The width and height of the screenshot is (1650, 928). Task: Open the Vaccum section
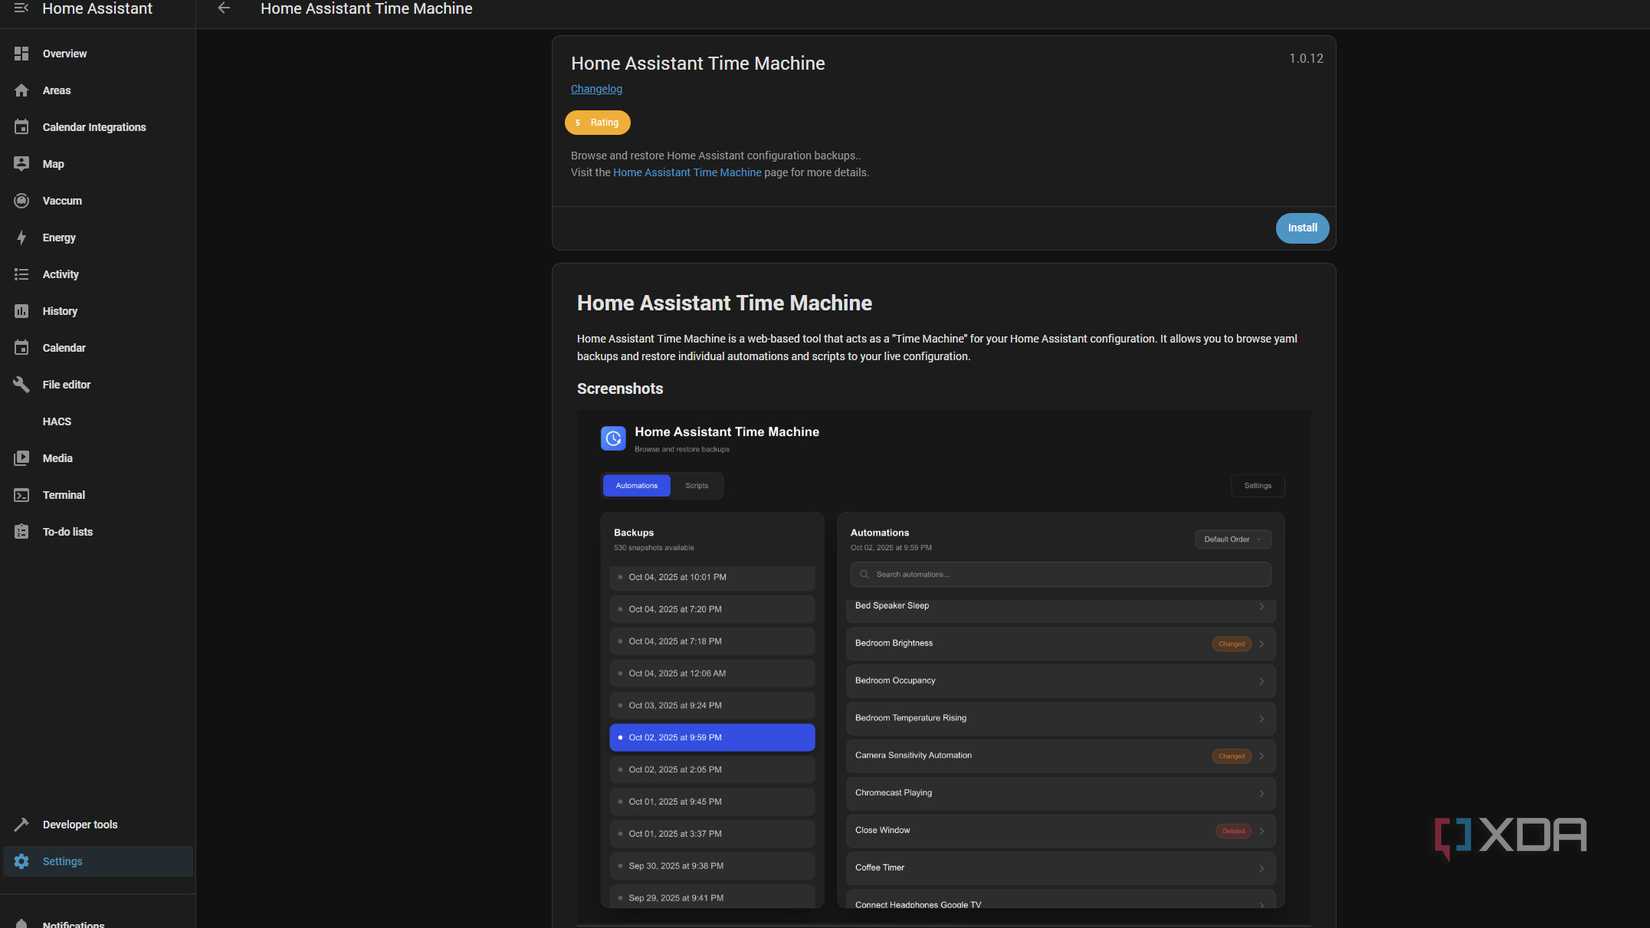[61, 200]
